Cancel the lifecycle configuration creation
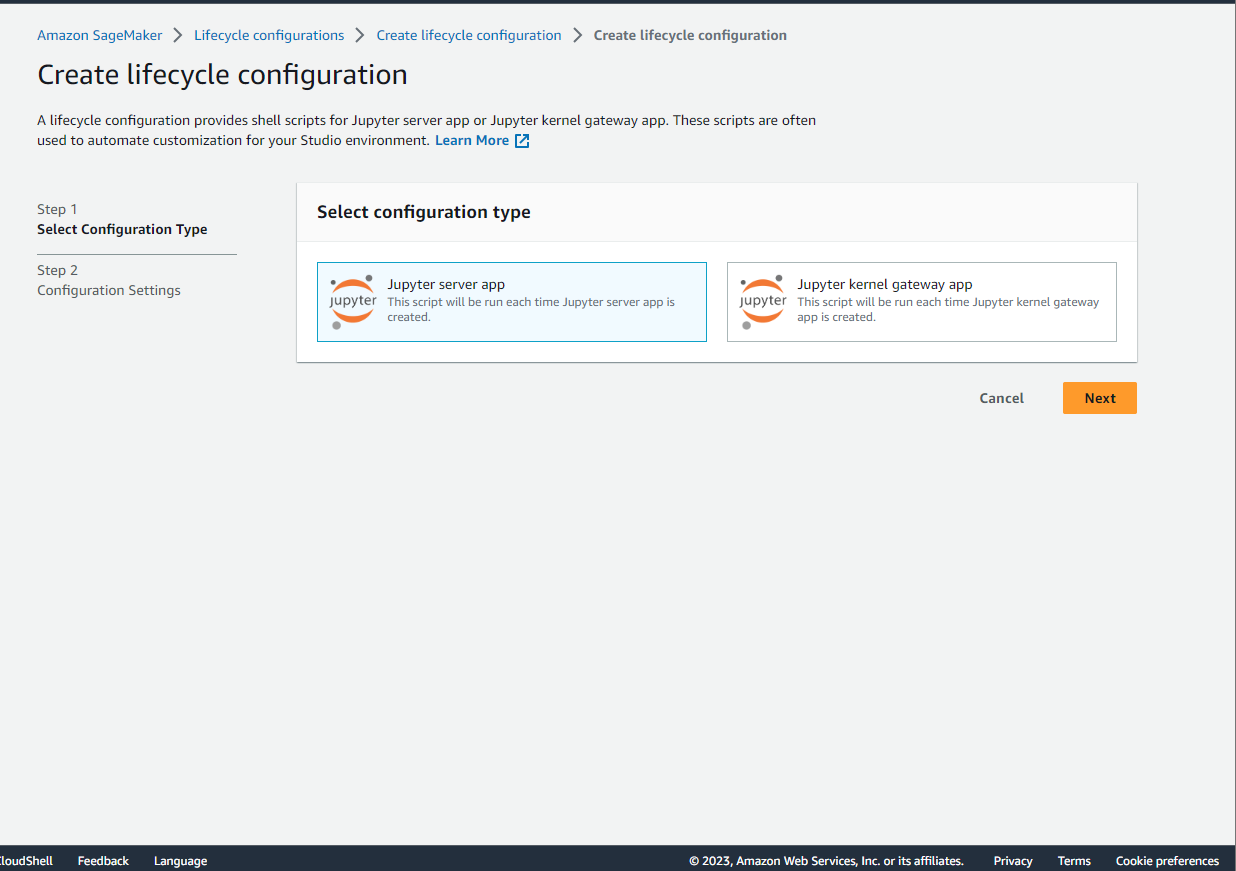This screenshot has height=871, width=1236. click(1001, 398)
